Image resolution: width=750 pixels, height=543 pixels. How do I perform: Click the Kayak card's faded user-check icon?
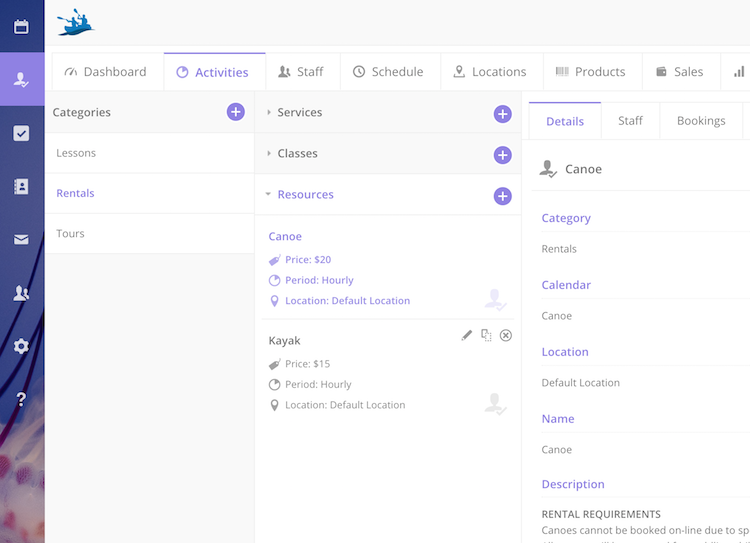click(x=496, y=404)
